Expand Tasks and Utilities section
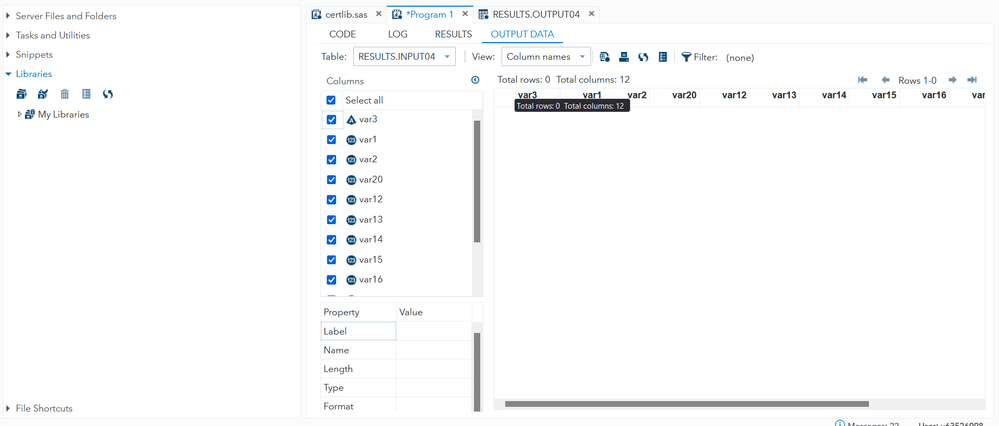Viewport: 999px width, 426px height. (x=8, y=36)
